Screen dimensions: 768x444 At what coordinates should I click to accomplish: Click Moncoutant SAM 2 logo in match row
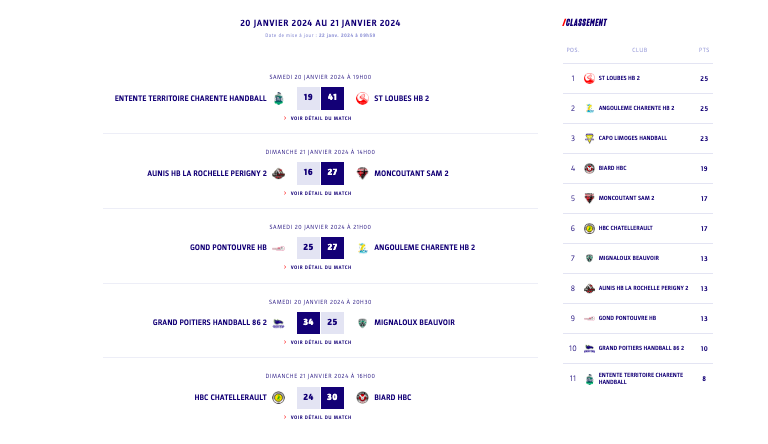pos(362,173)
